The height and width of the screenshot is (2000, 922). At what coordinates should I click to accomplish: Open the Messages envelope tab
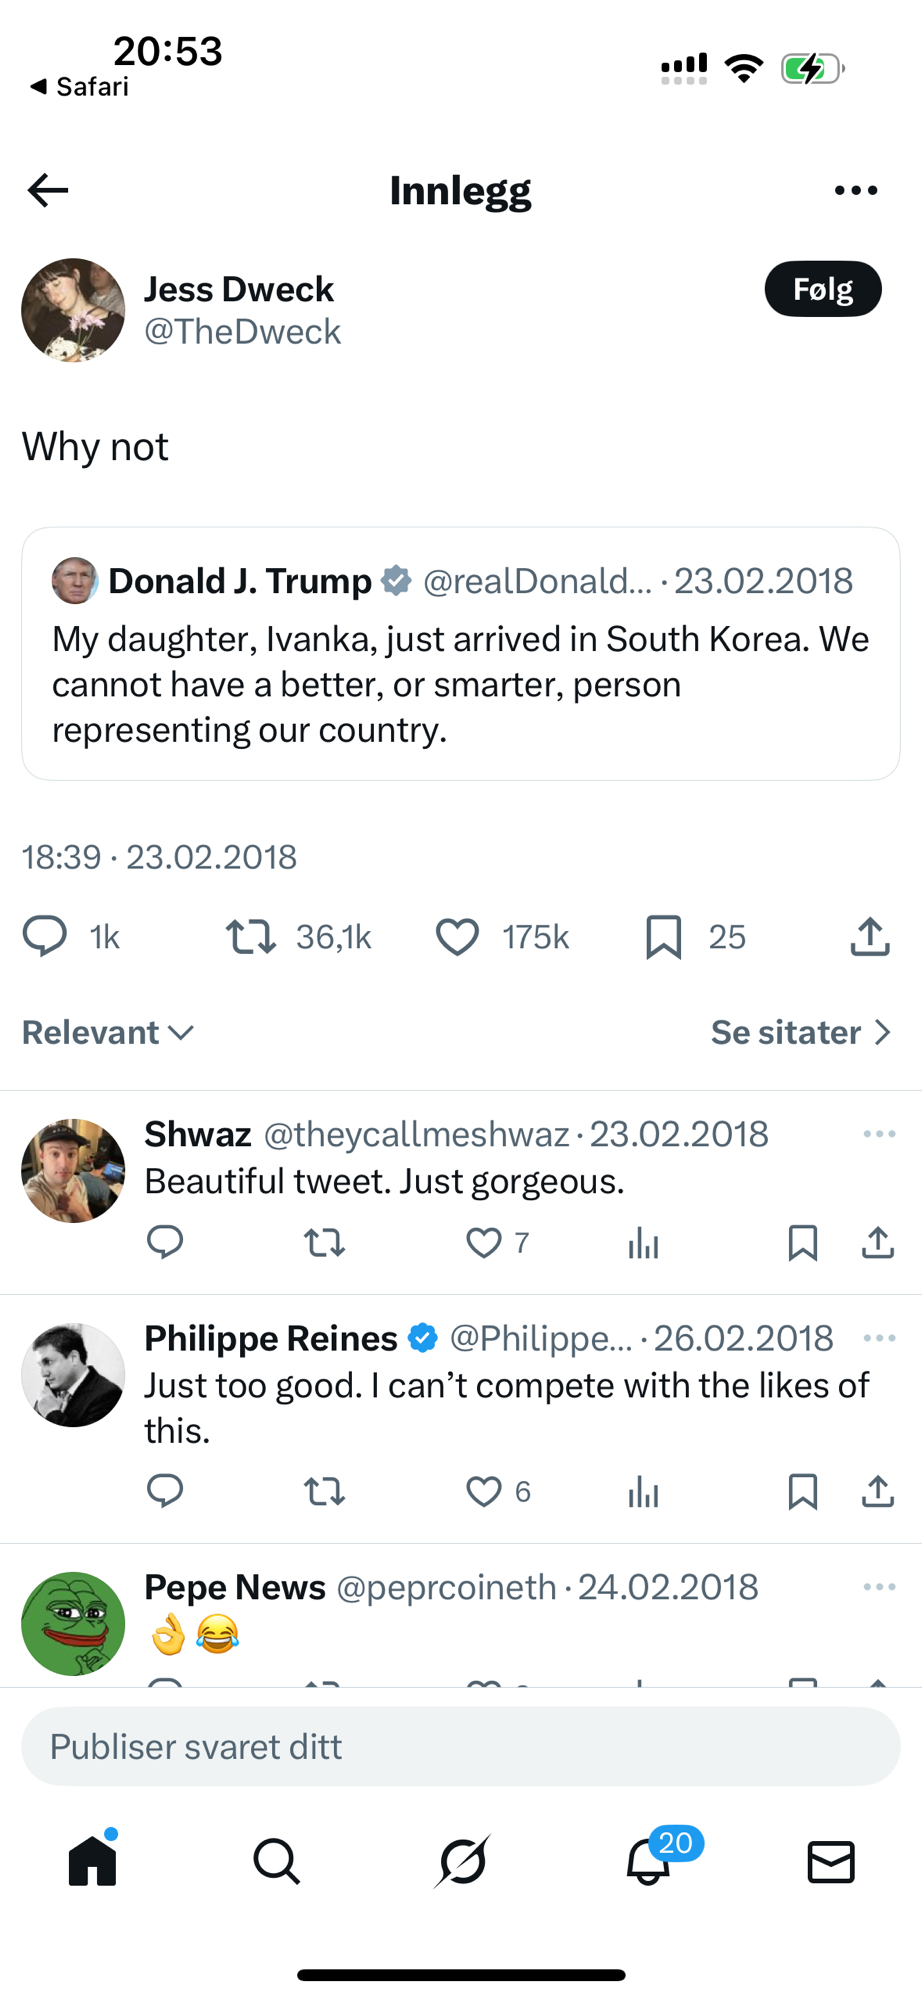[831, 1861]
